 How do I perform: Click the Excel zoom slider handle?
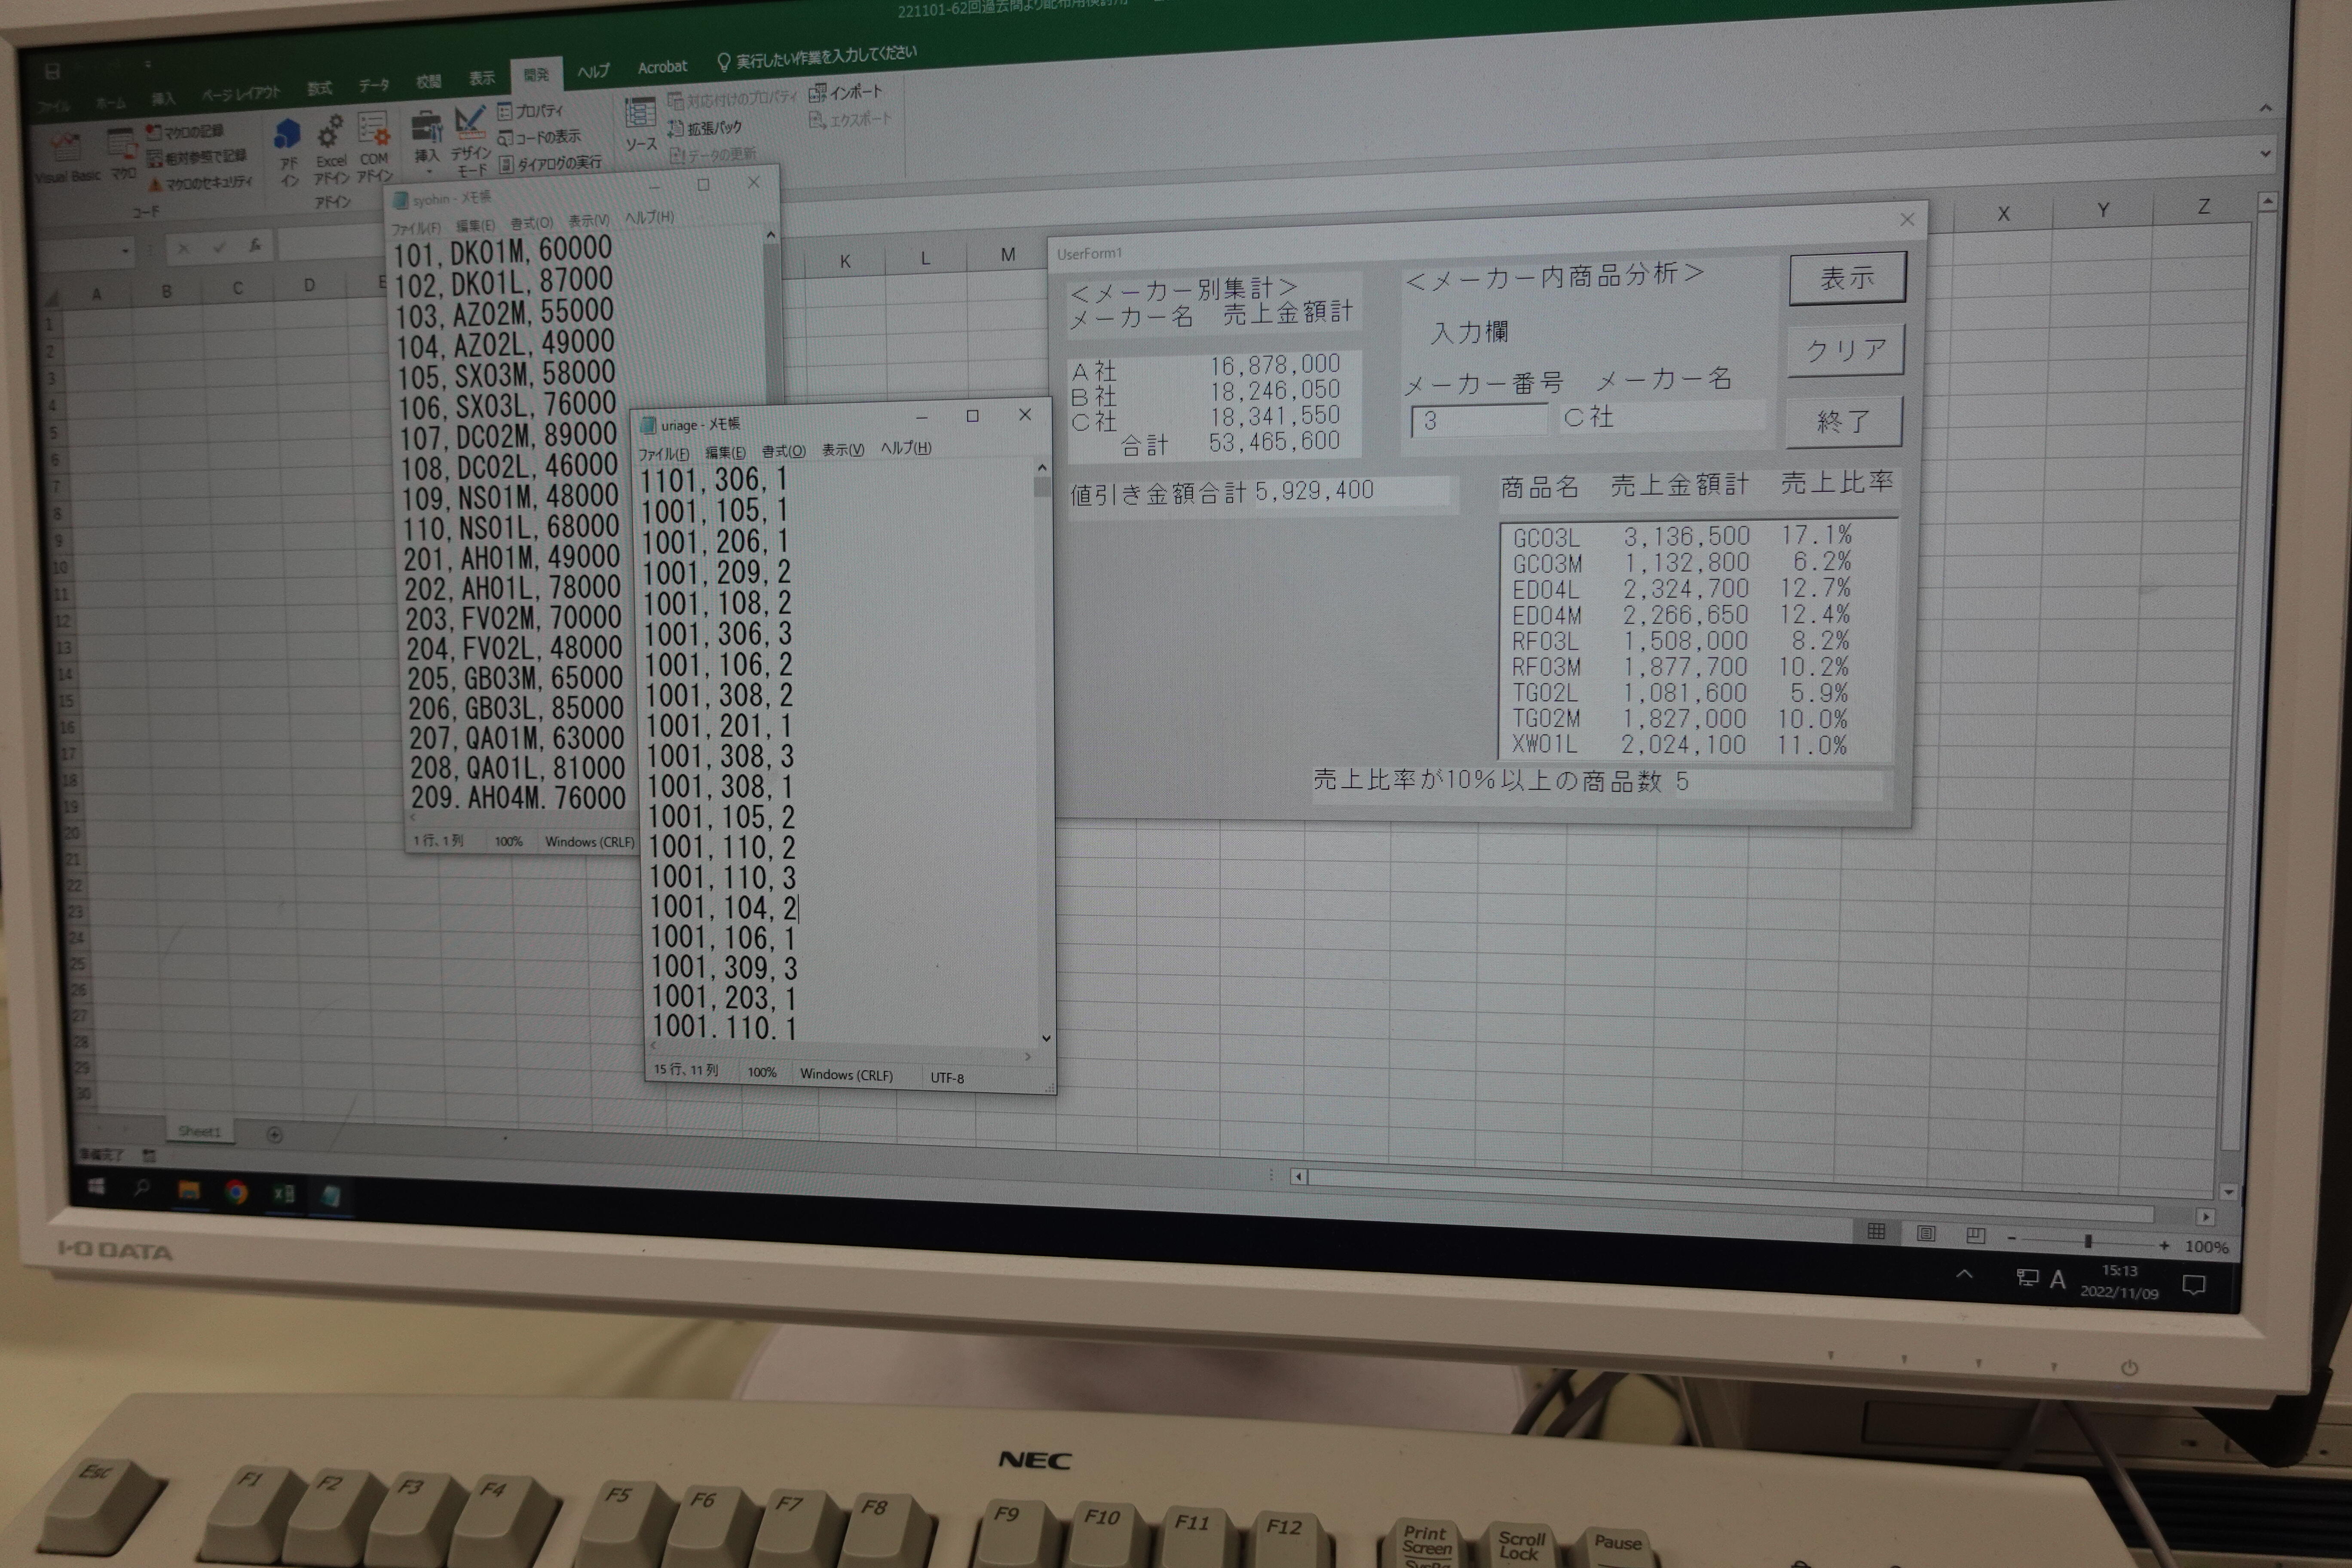pos(2088,1241)
